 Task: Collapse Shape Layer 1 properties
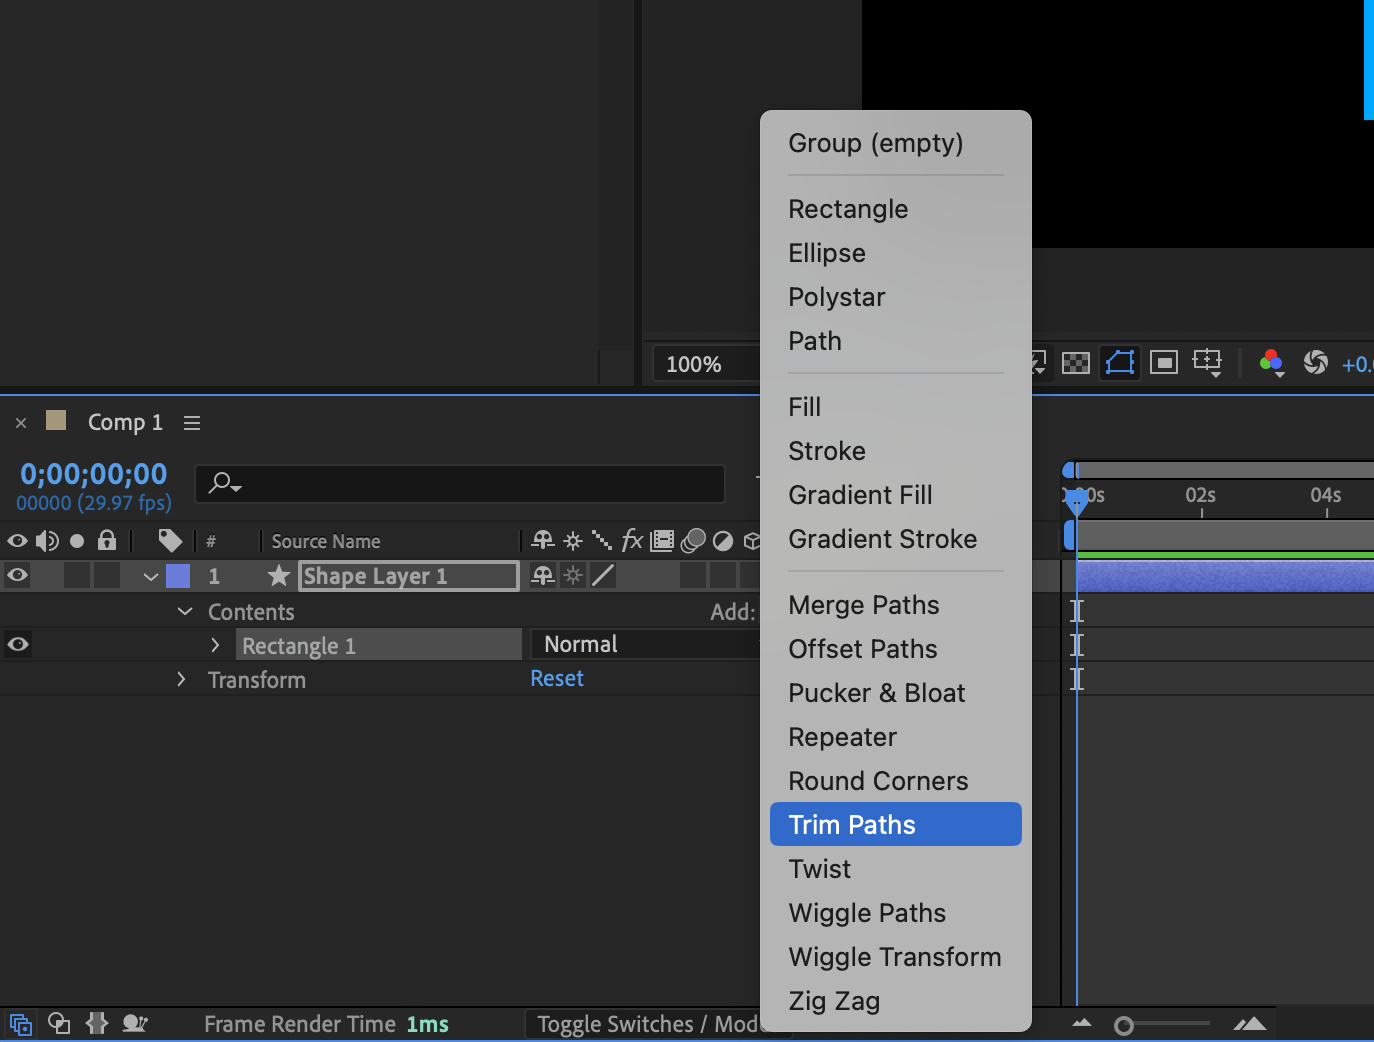click(x=151, y=576)
